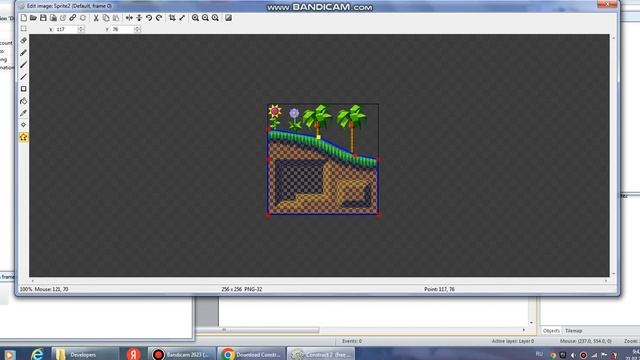Select the Fill bucket tool
Viewport: 640px width, 360px height.
(24, 101)
